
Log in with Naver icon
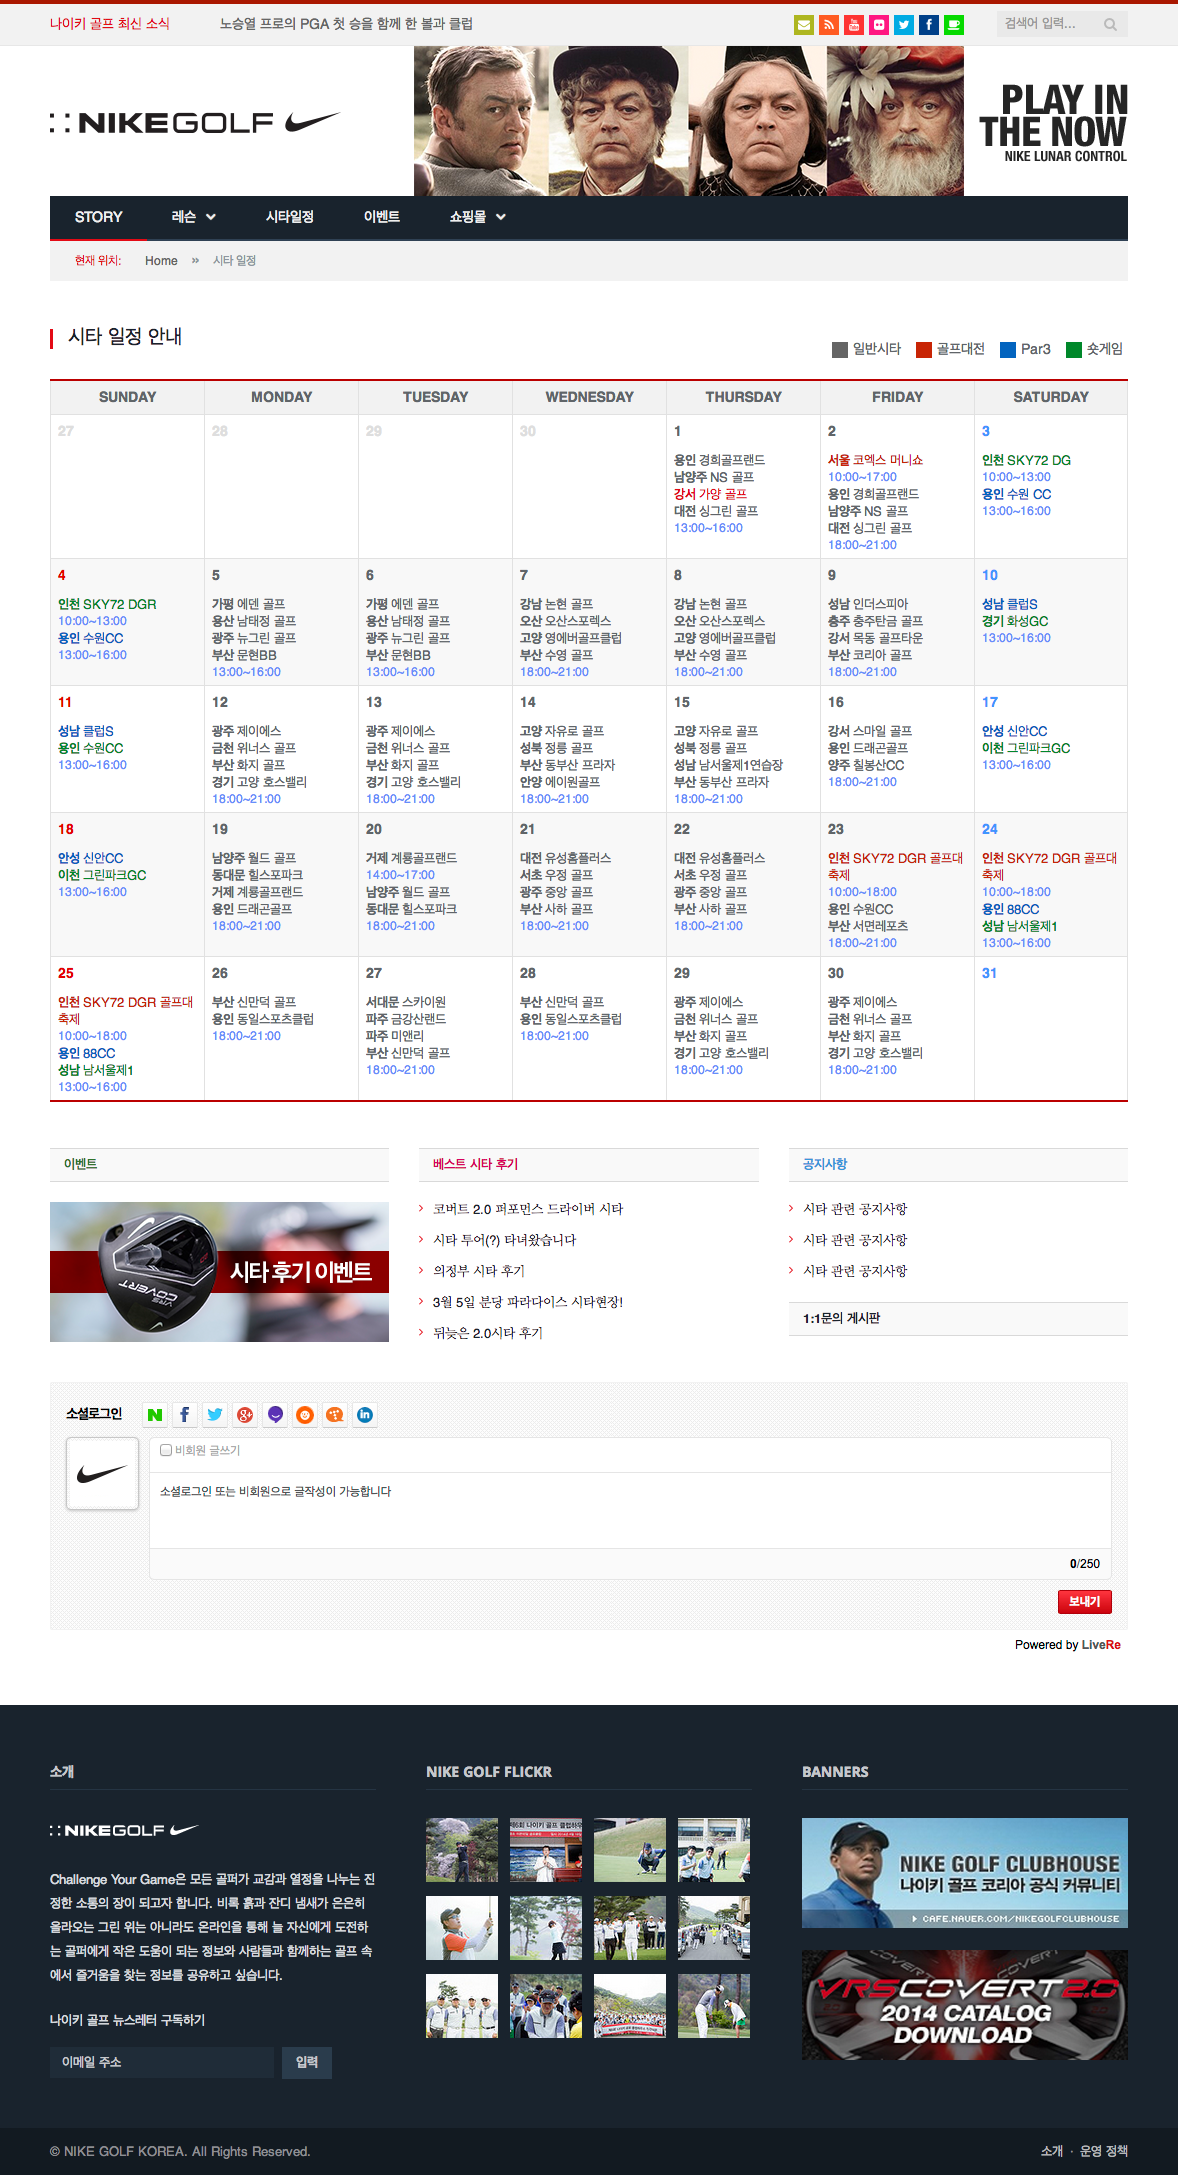[155, 1414]
